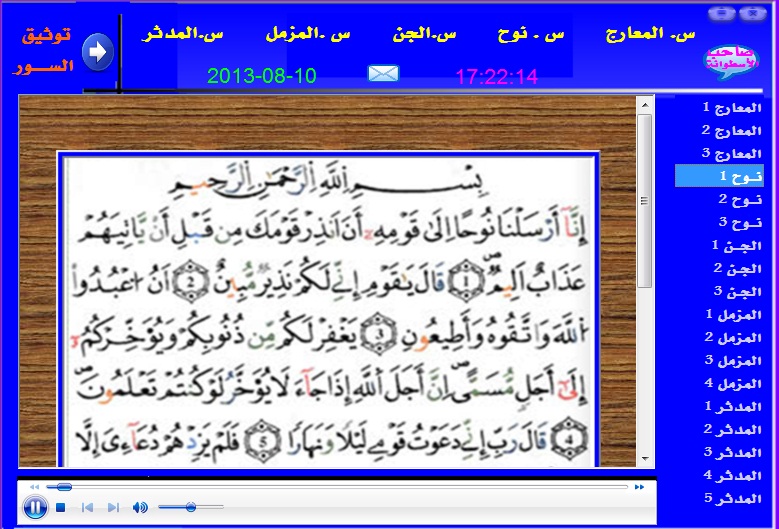Select المزمل 4 in the list
The height and width of the screenshot is (529, 779).
point(733,383)
